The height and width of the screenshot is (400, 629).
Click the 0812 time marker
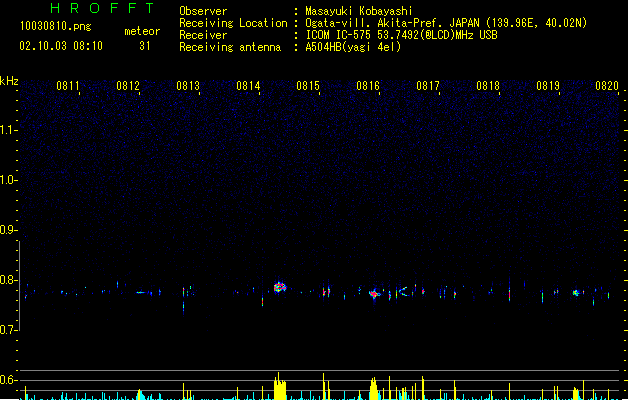pos(128,86)
